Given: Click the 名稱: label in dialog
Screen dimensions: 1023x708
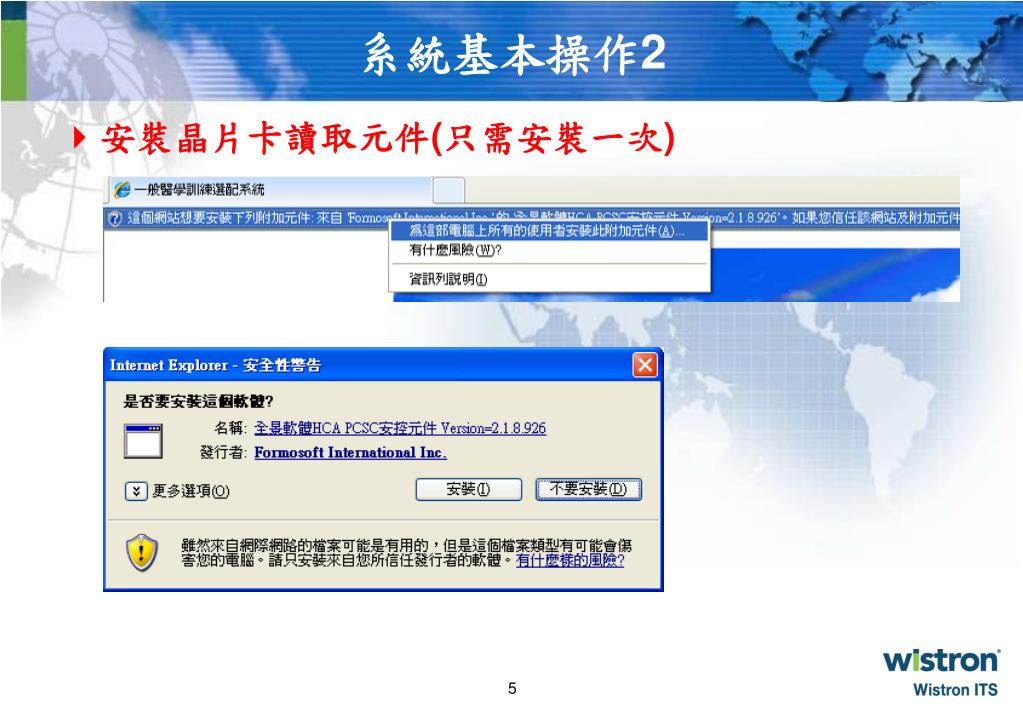Looking at the screenshot, I should 230,428.
